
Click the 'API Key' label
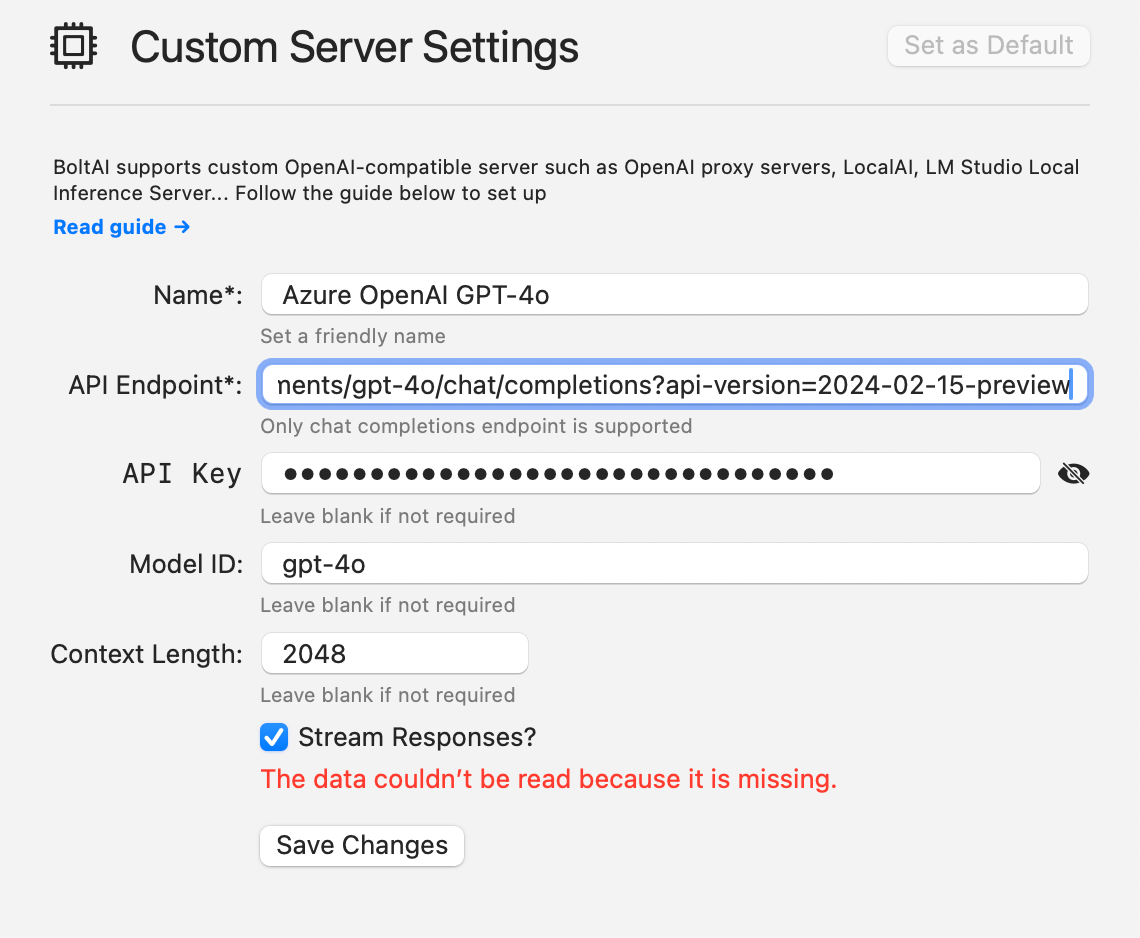coord(182,473)
